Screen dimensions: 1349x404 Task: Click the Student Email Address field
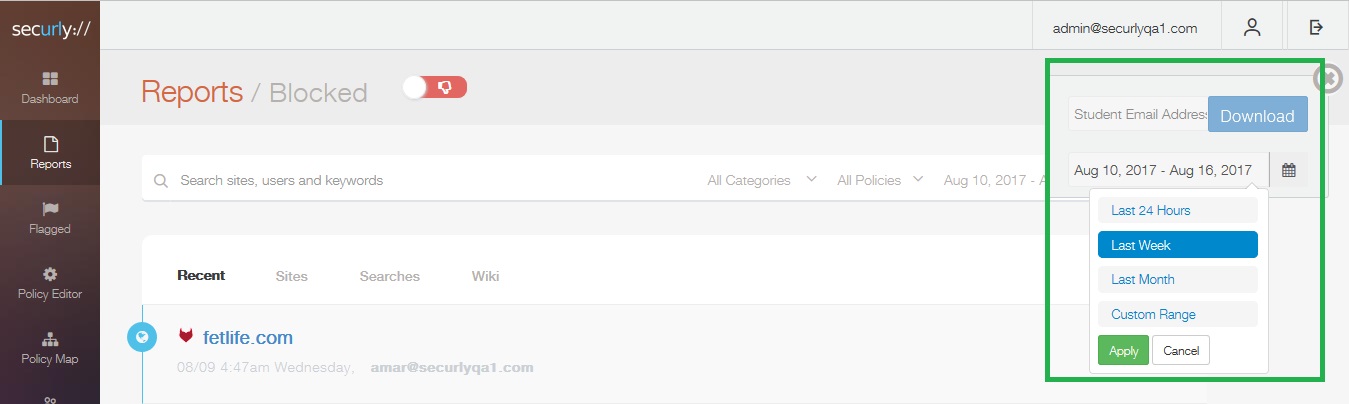[1139, 115]
